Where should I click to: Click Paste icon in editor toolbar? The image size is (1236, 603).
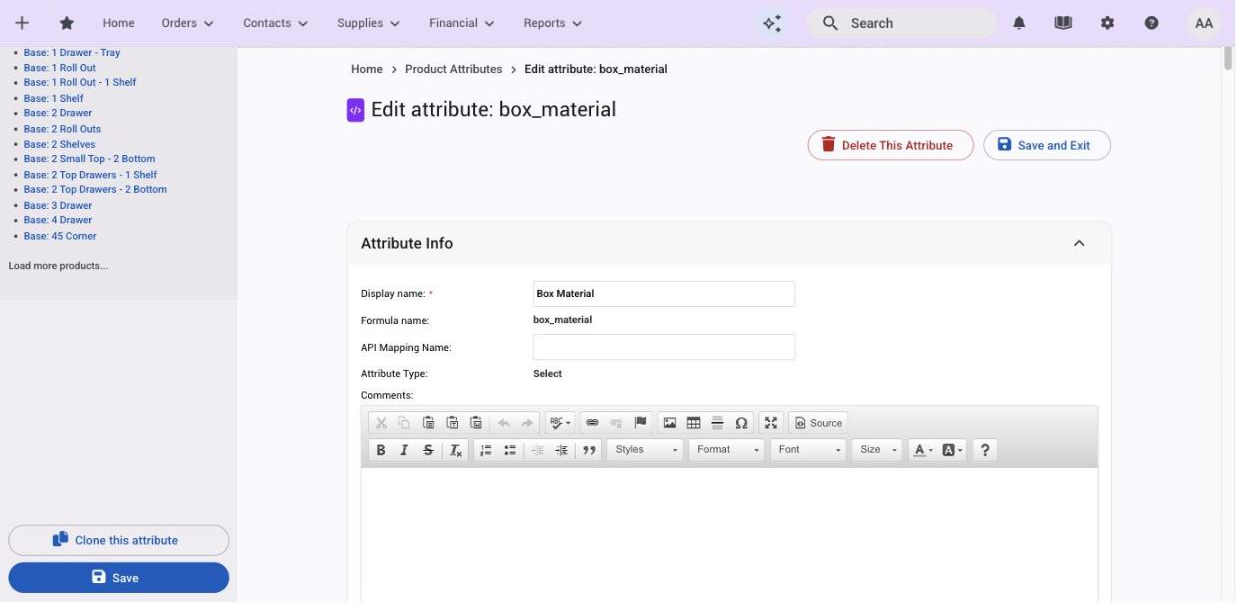[428, 423]
